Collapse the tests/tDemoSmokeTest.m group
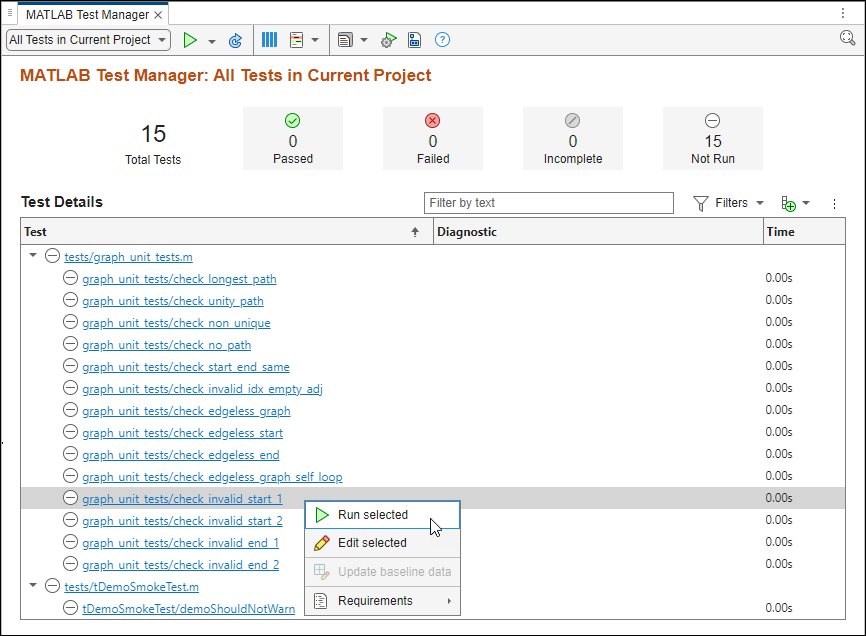 pos(33,585)
